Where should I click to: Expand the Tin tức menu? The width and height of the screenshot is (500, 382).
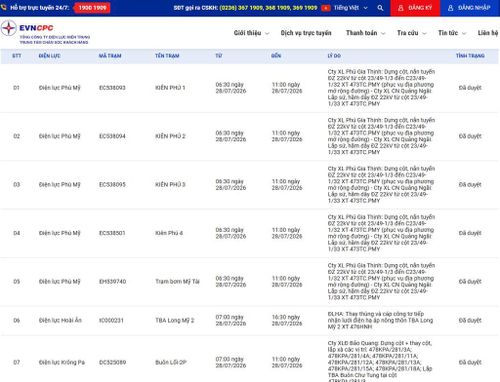click(452, 33)
